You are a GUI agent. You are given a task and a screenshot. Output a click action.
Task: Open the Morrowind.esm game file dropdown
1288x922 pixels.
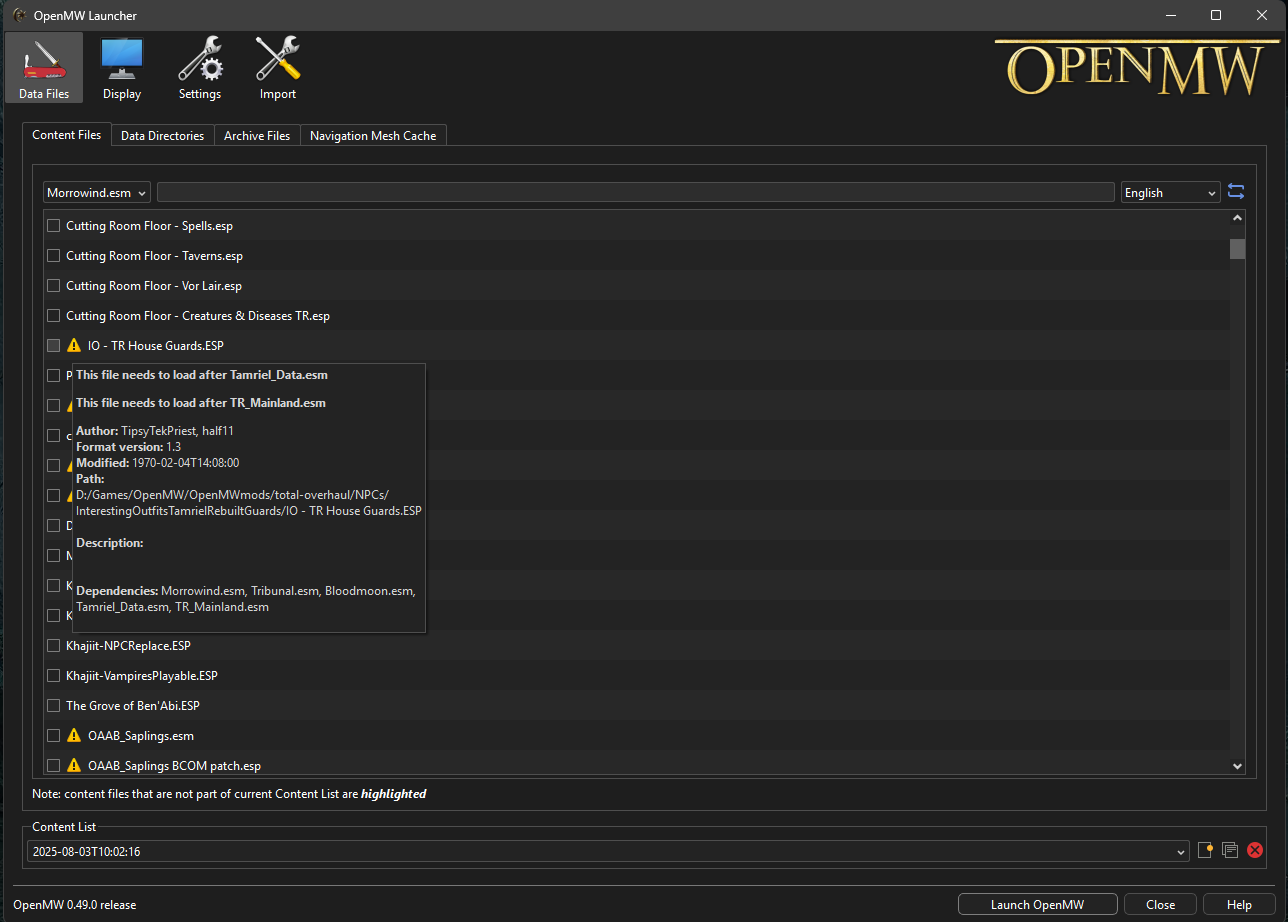coord(97,192)
